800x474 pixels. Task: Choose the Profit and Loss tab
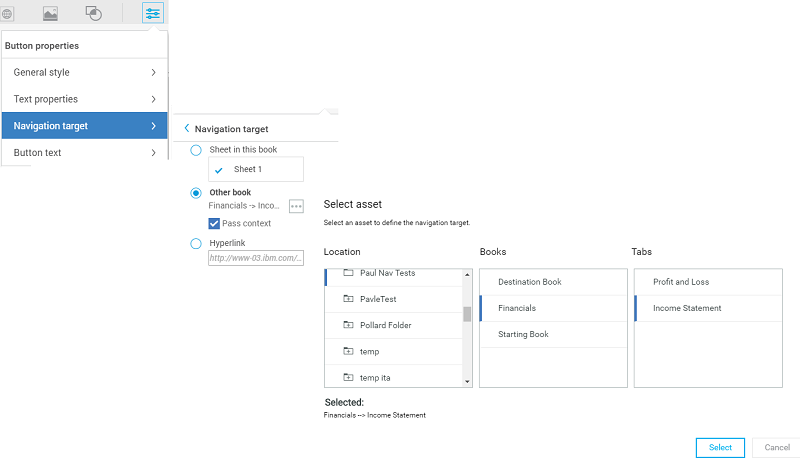coord(708,282)
